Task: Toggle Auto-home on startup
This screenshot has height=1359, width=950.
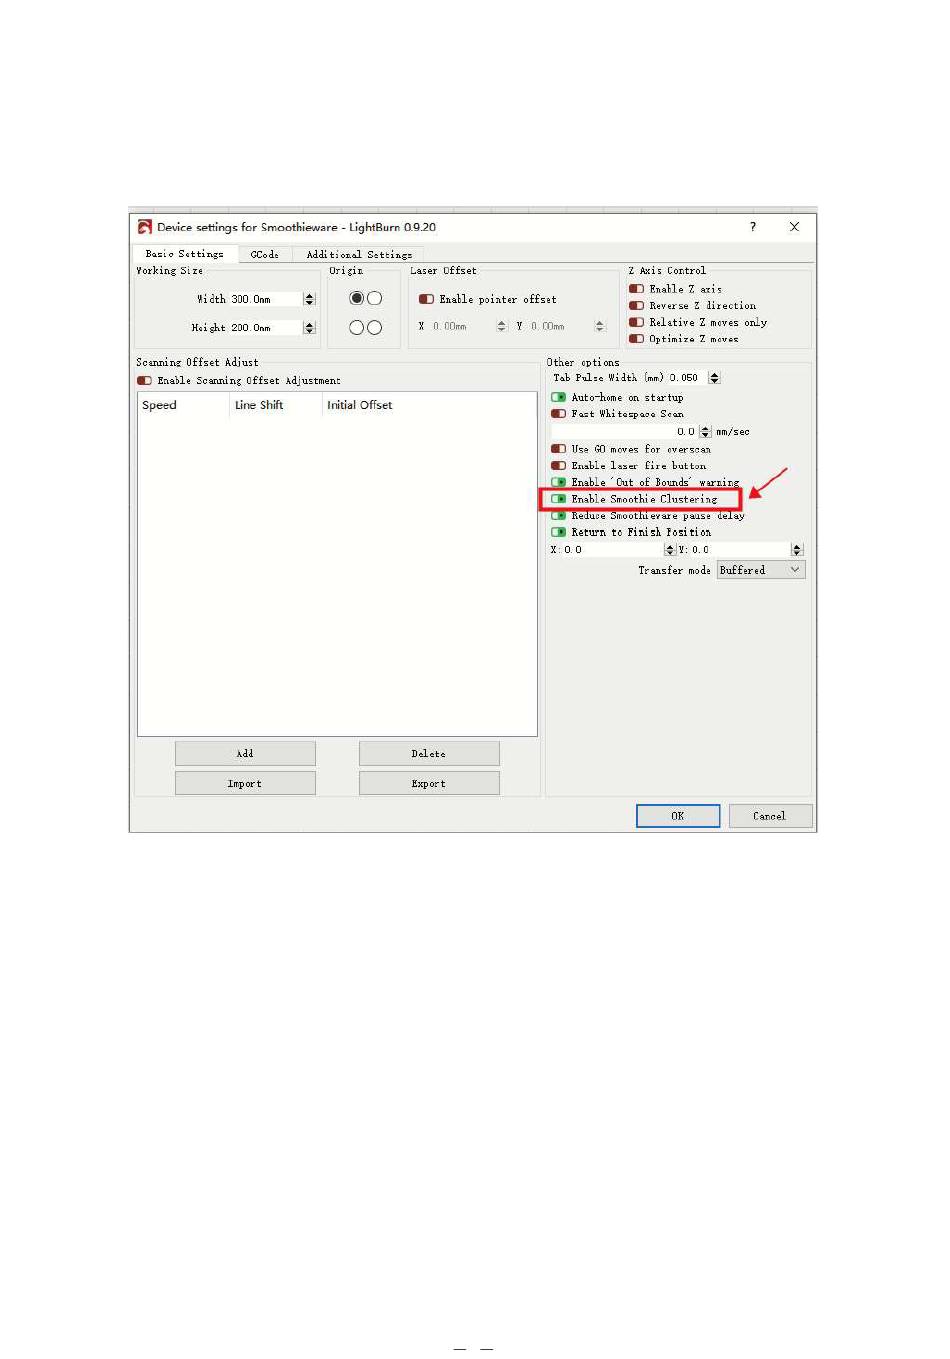Action: tap(558, 398)
